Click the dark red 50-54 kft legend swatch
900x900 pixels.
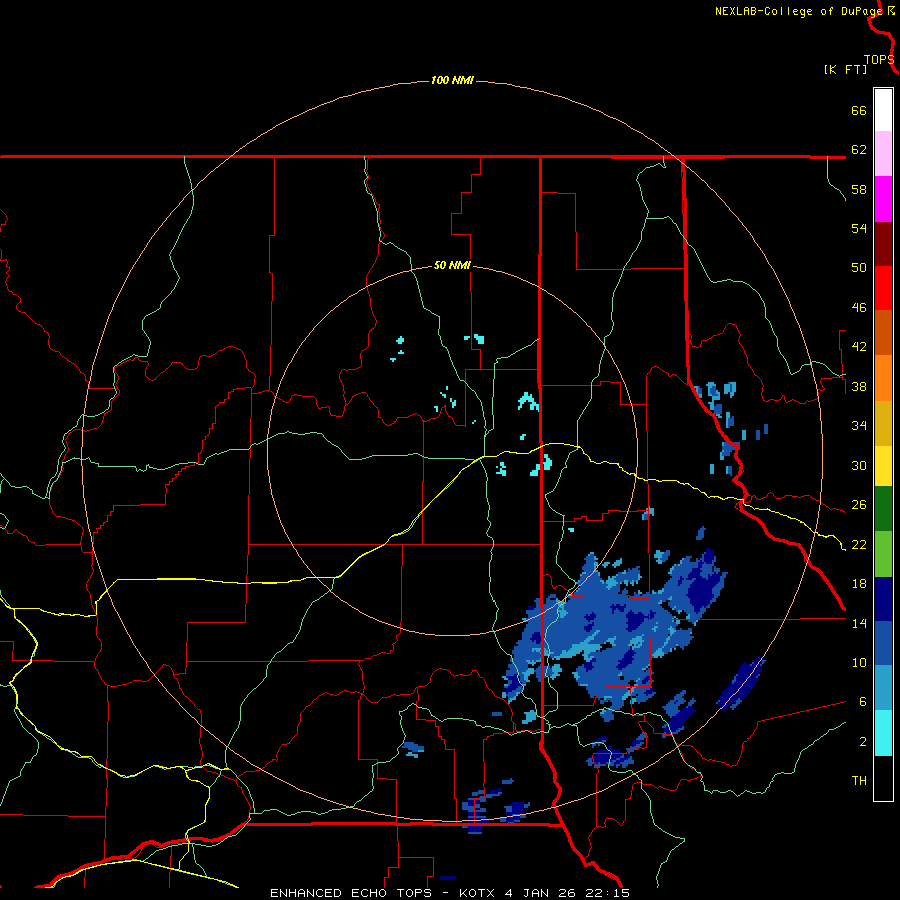[x=883, y=244]
